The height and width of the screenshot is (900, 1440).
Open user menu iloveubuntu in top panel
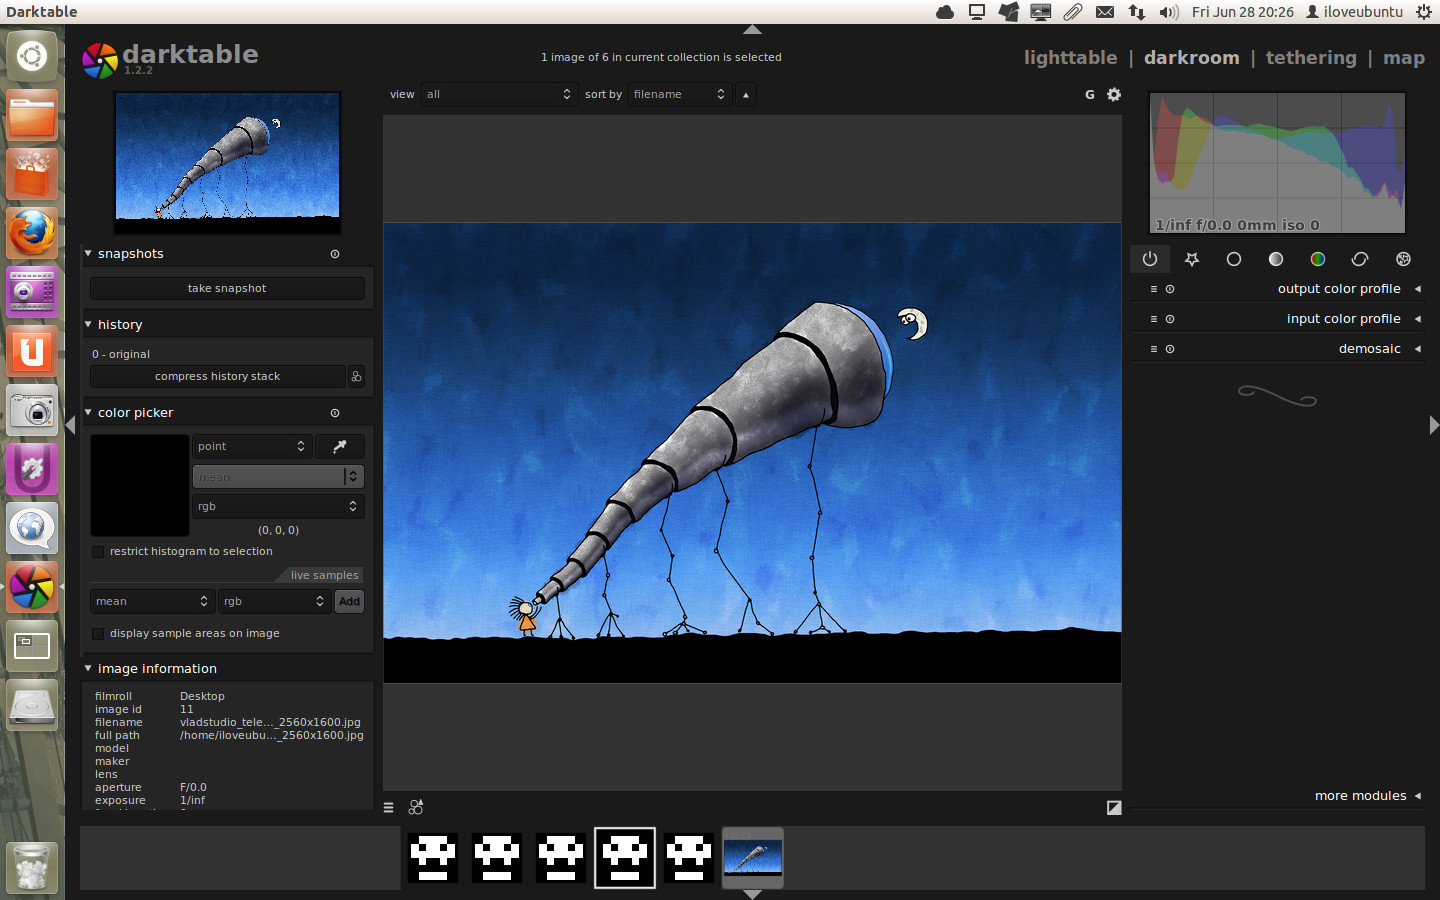click(1355, 12)
